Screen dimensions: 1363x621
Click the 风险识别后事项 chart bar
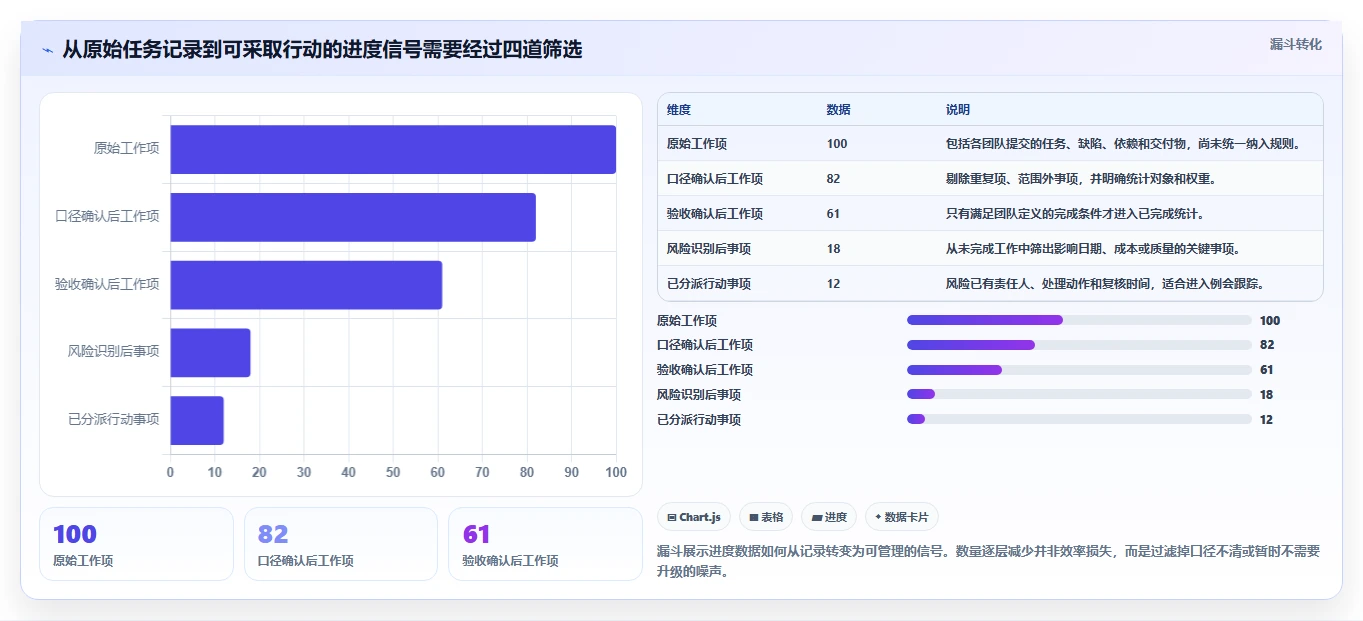pyautogui.click(x=210, y=352)
